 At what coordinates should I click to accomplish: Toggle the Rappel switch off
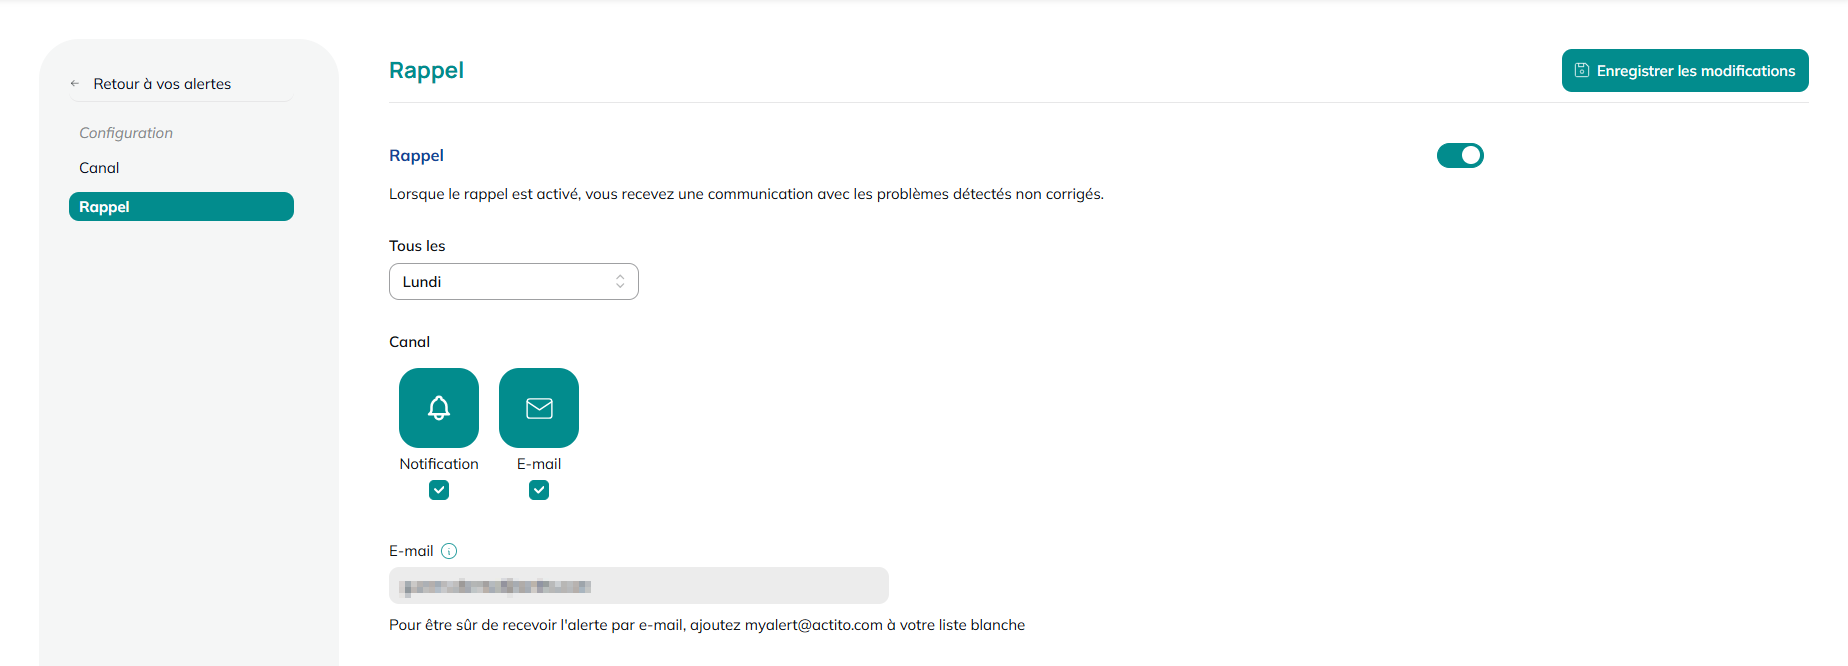point(1460,155)
